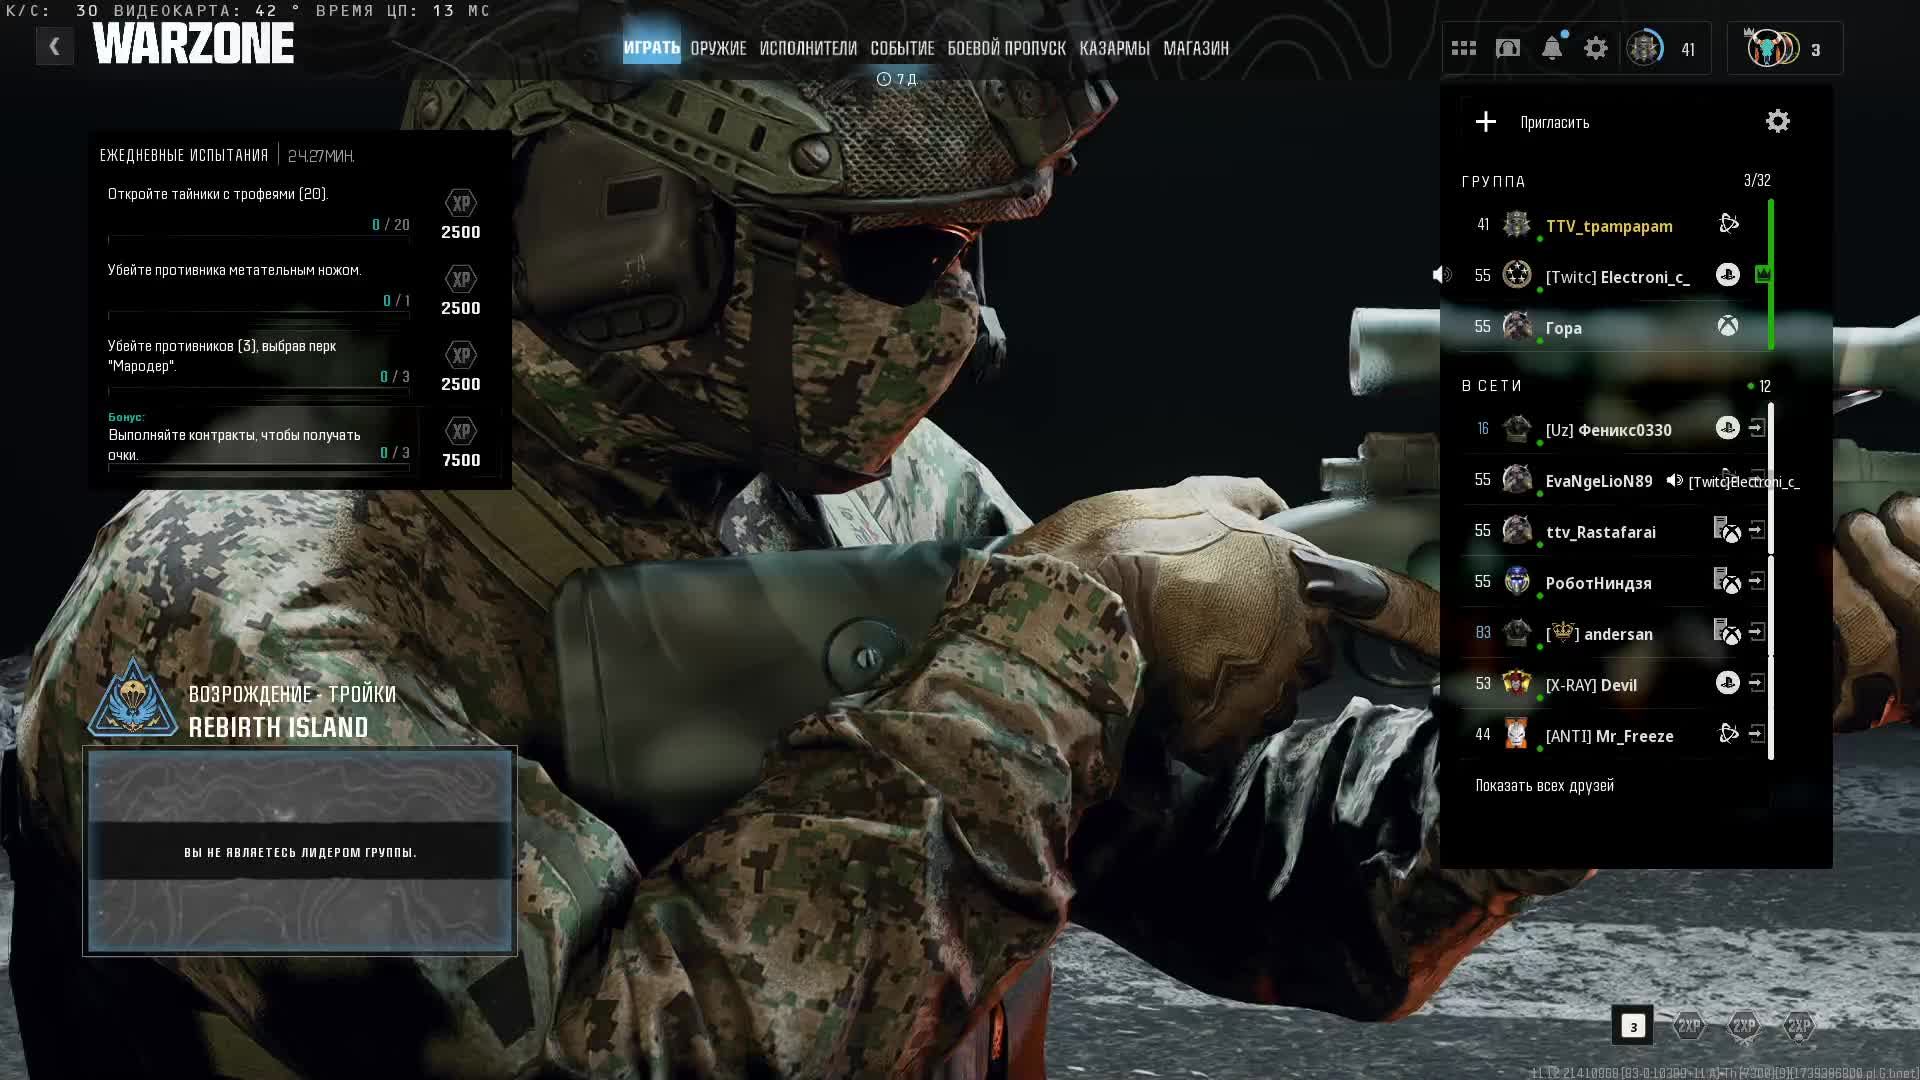Screen dimensions: 1920x1080
Task: Open the settings gear in top bar
Action: tap(1596, 48)
